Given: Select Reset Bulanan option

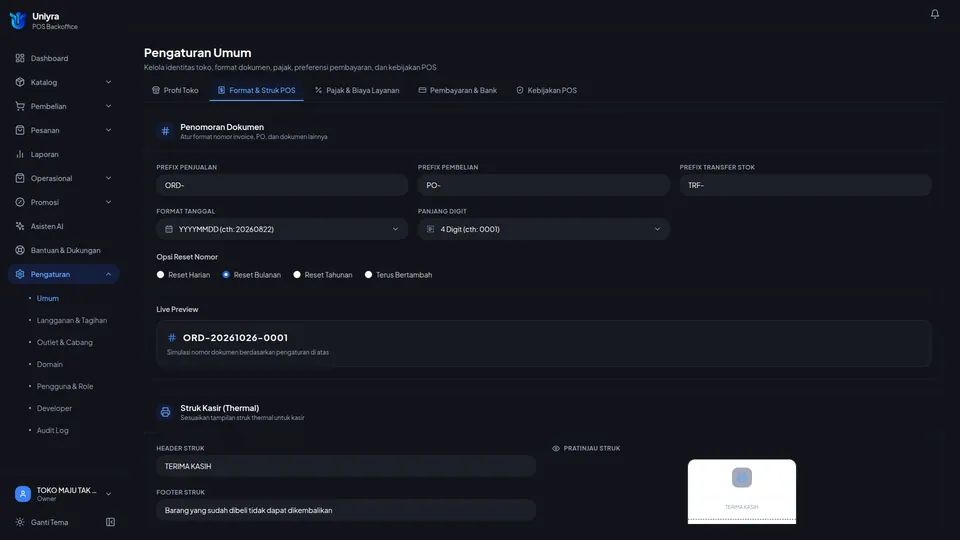Looking at the screenshot, I should coord(226,275).
